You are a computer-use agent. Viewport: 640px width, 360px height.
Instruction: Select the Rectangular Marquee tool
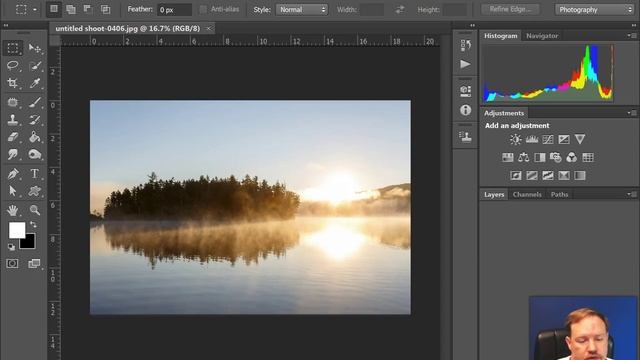(13, 48)
